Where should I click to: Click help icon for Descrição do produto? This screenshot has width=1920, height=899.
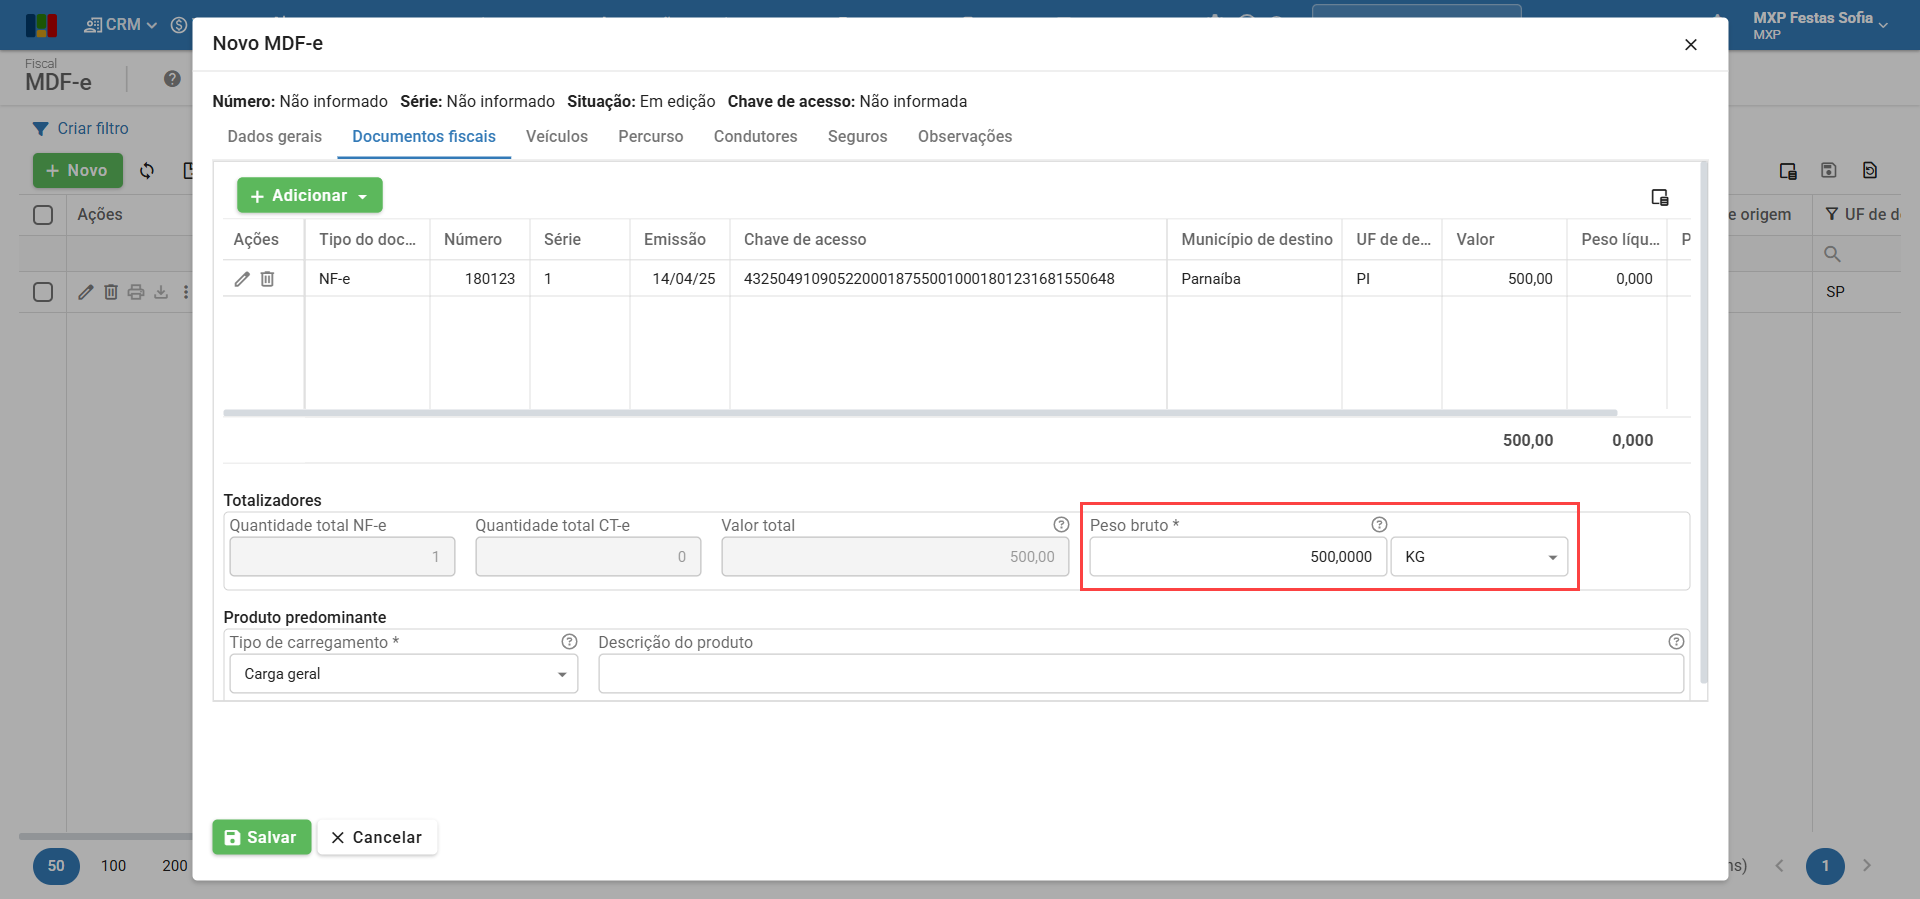point(1676,642)
